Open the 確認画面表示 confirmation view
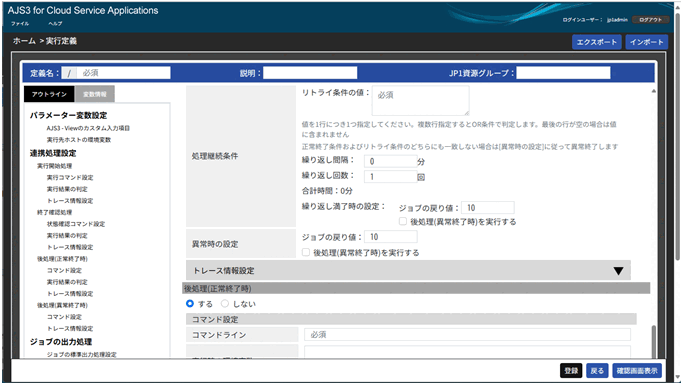The height and width of the screenshot is (384, 682). [637, 371]
